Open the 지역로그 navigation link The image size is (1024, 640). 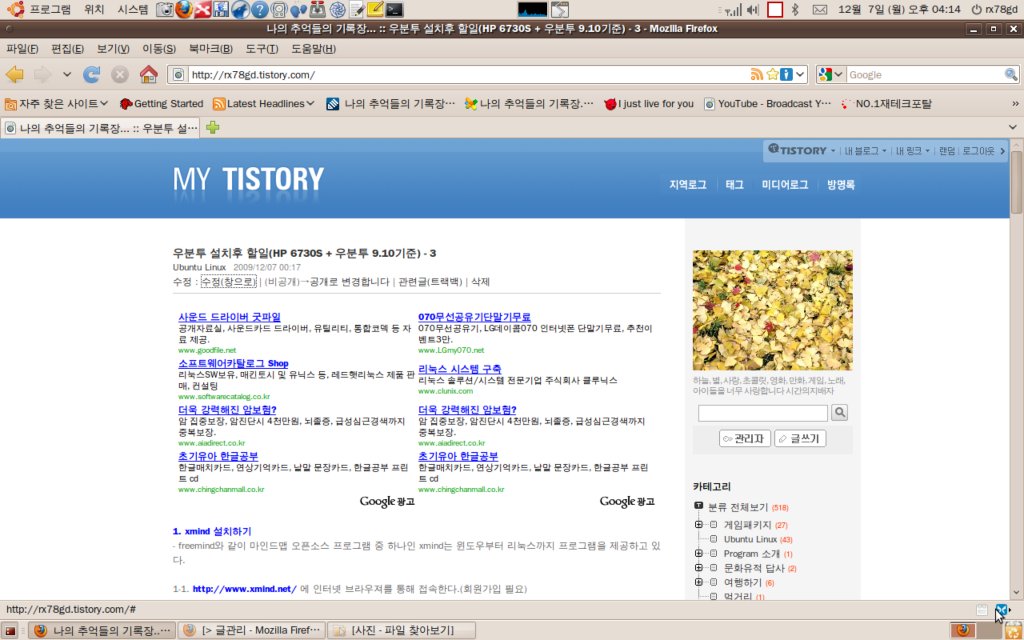coord(688,185)
